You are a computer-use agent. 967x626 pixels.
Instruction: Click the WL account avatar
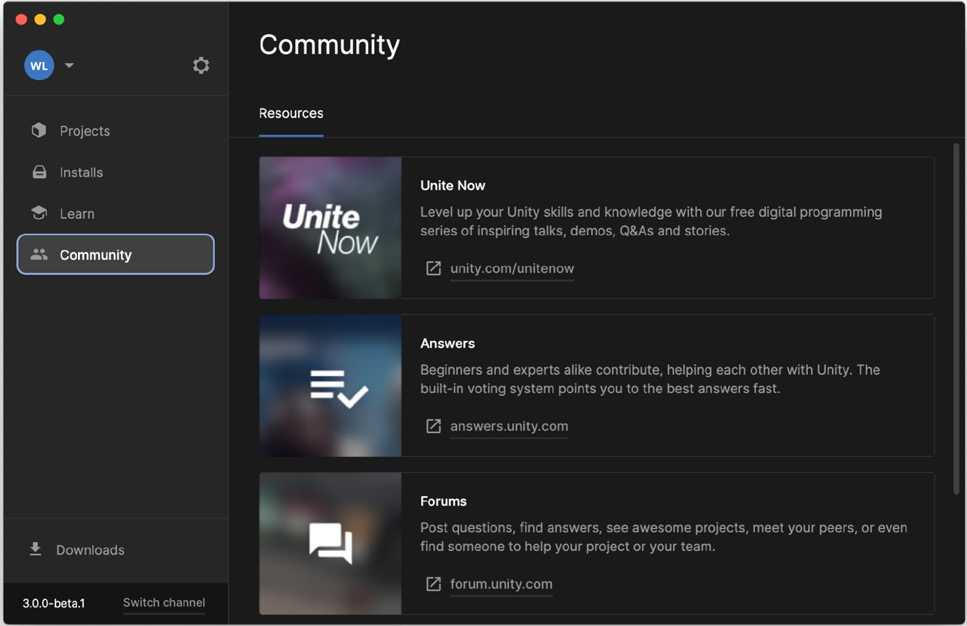point(39,65)
